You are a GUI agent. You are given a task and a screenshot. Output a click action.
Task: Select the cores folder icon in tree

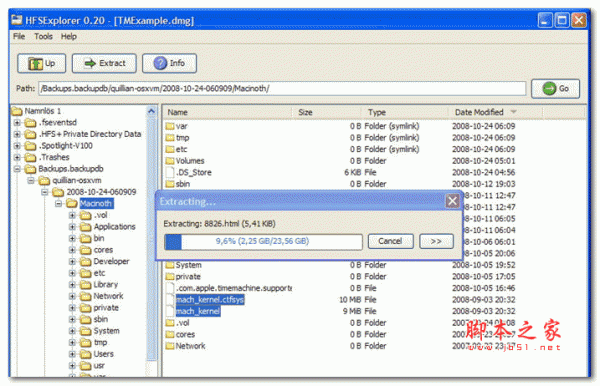85,250
